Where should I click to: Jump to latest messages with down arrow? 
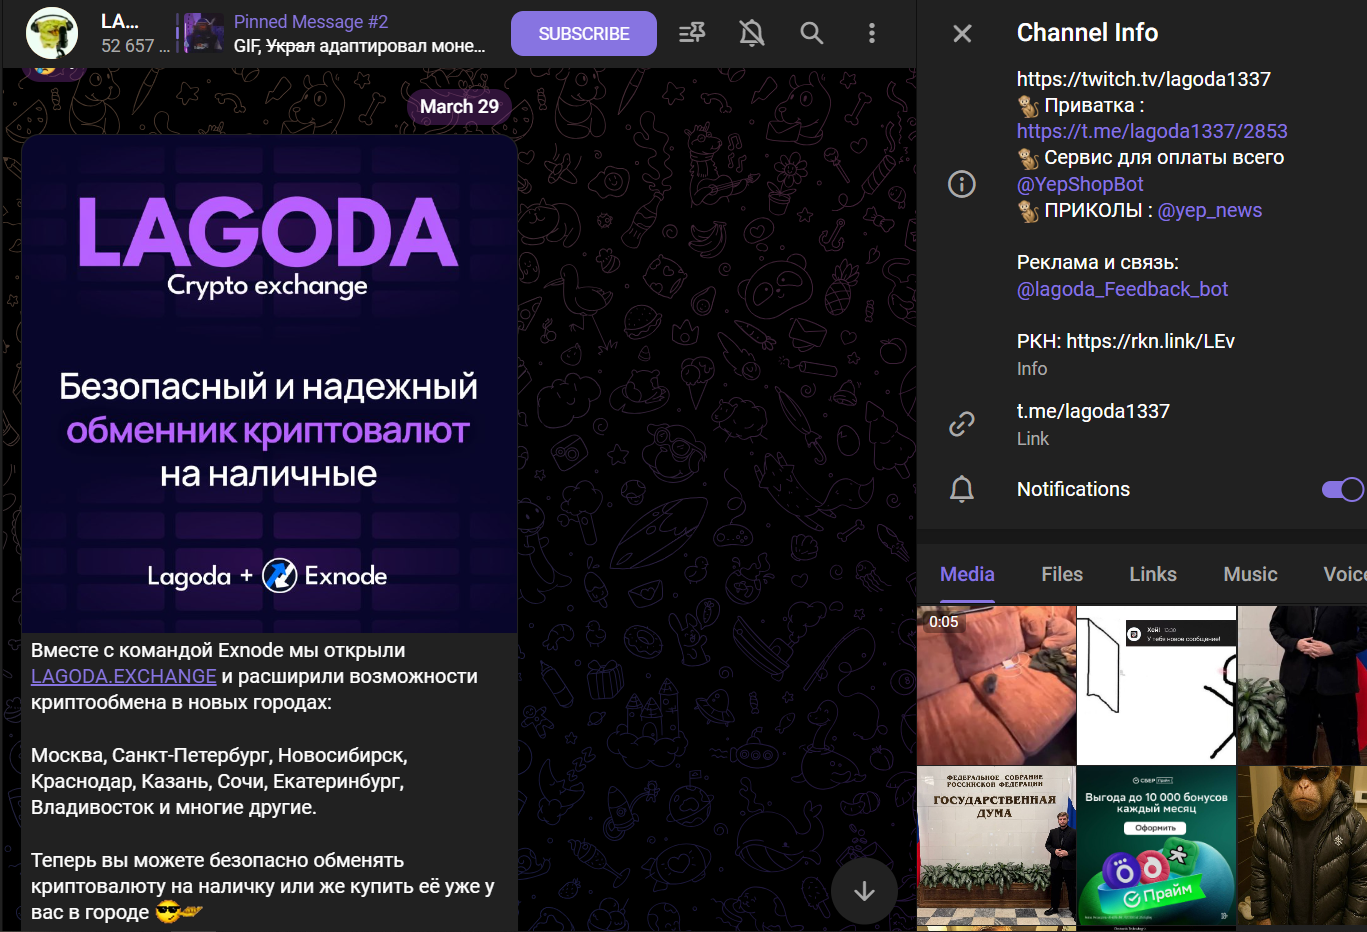tap(864, 891)
